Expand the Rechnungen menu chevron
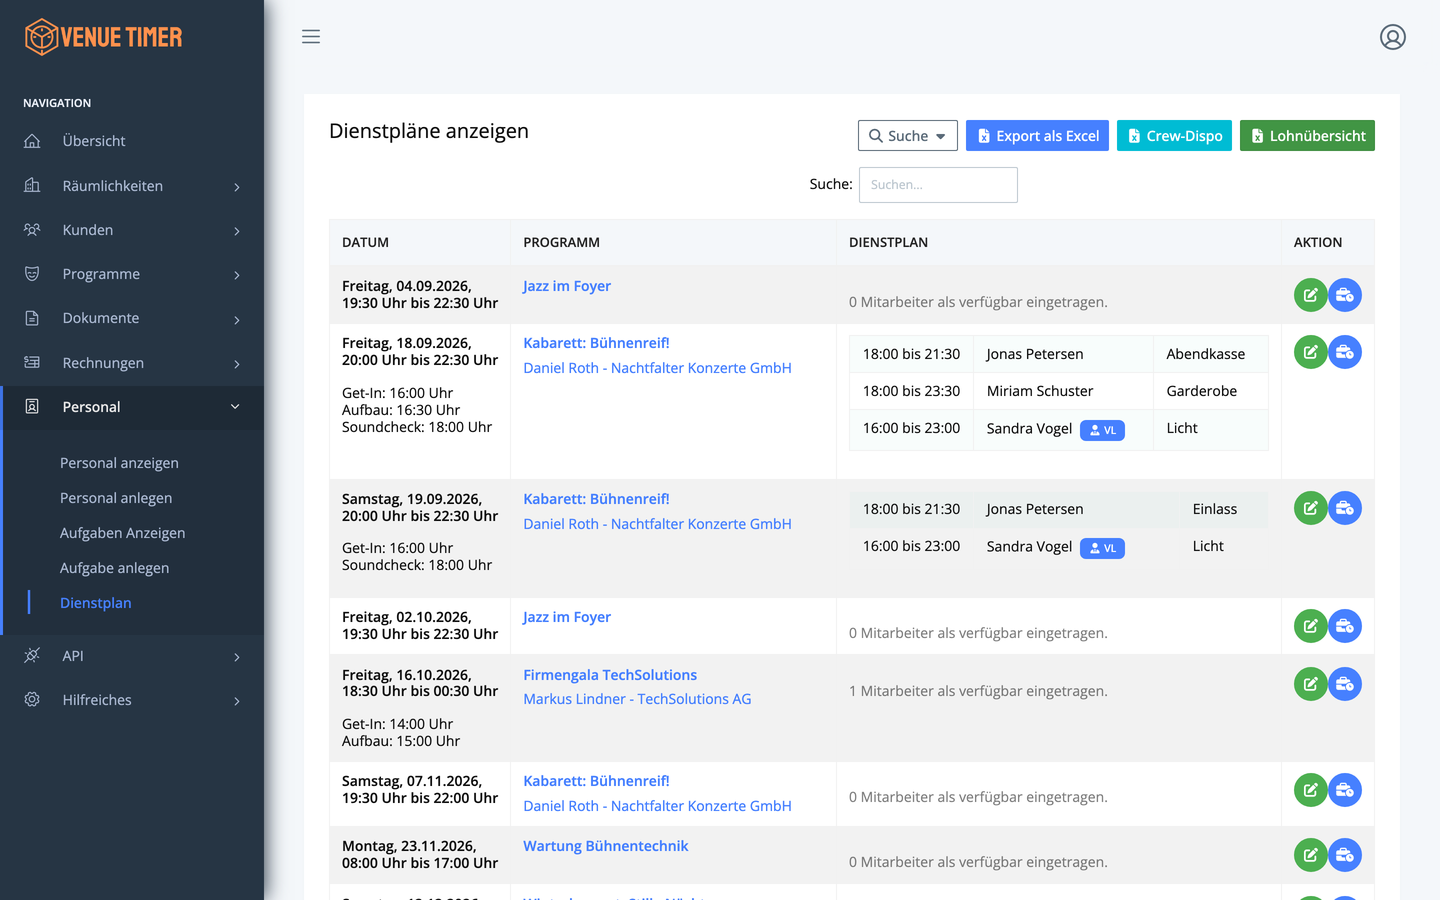 pyautogui.click(x=237, y=364)
